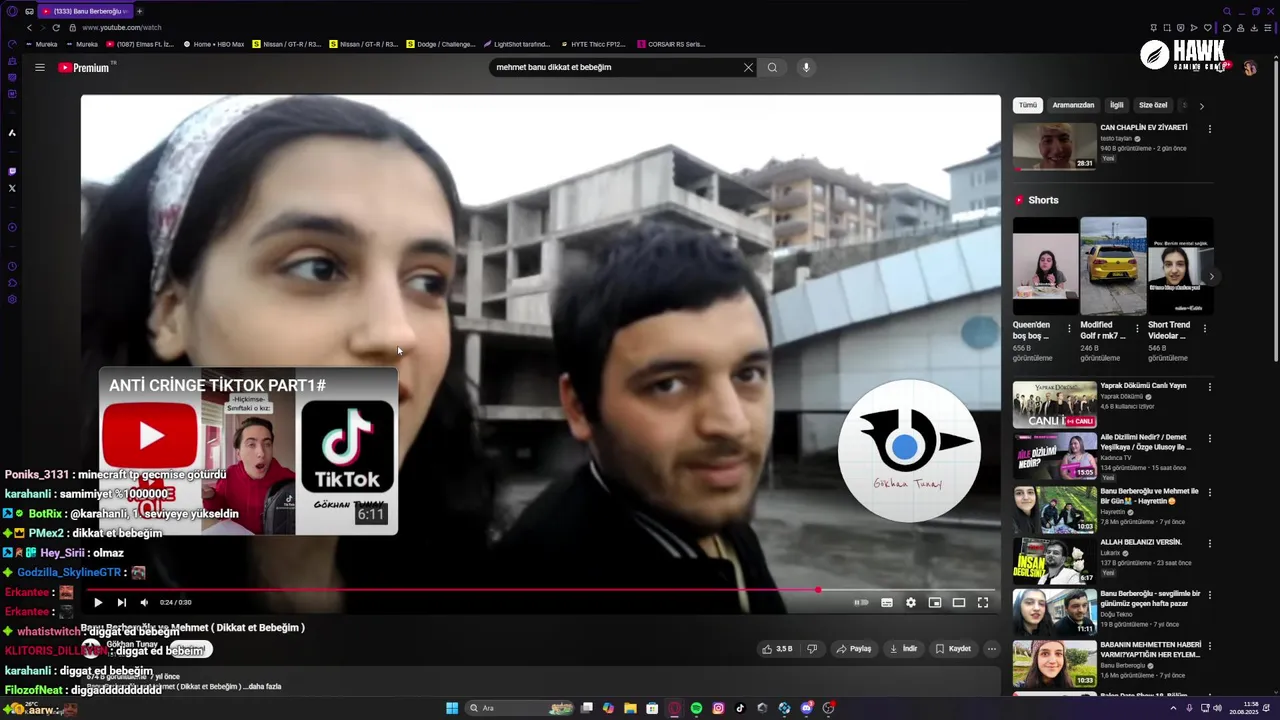Start voice search with microphone icon
The image size is (1280, 720).
coord(806,68)
